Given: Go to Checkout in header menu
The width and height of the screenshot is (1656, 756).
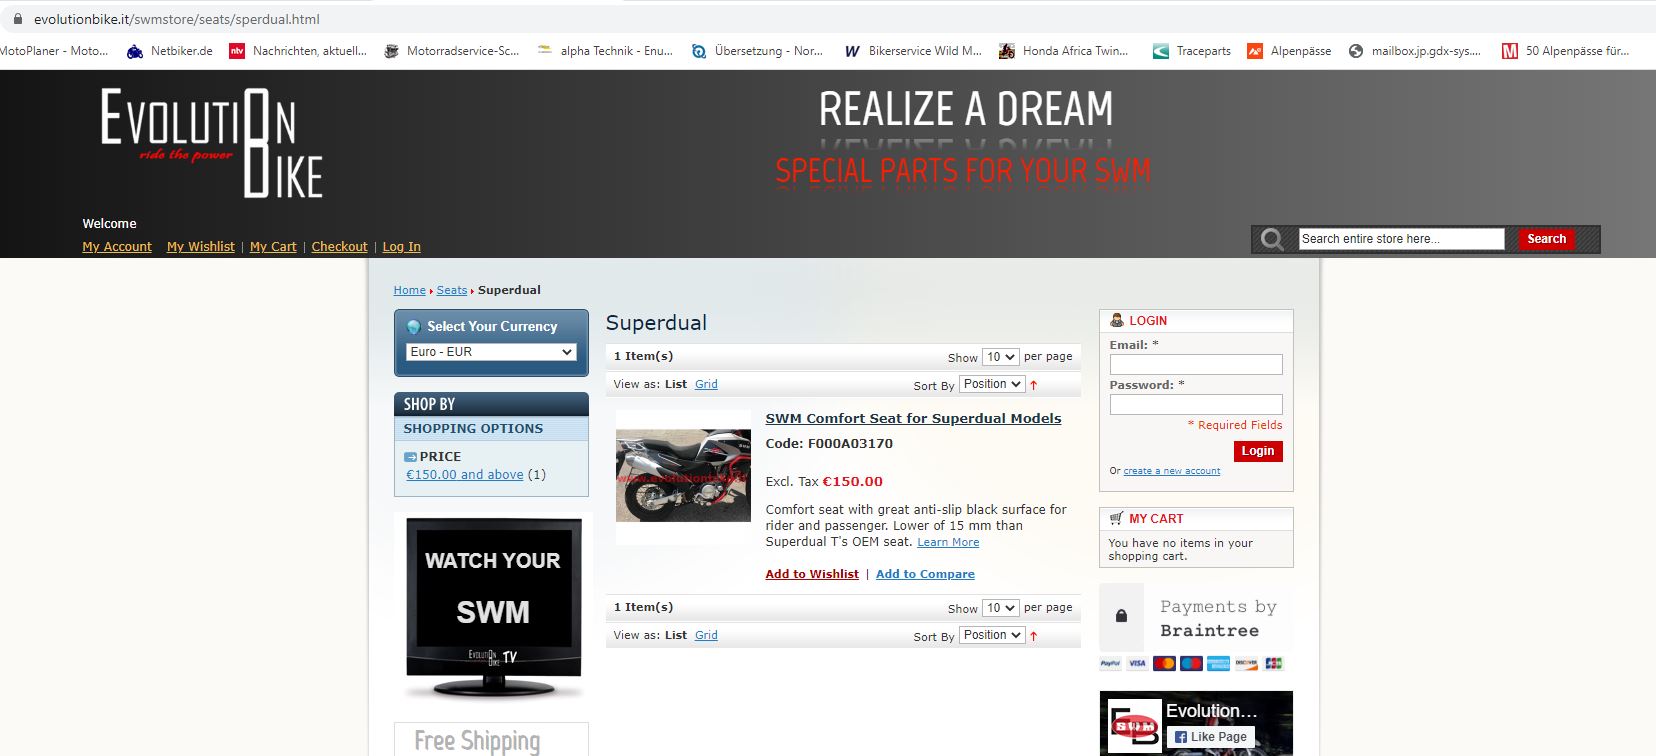Looking at the screenshot, I should (339, 247).
